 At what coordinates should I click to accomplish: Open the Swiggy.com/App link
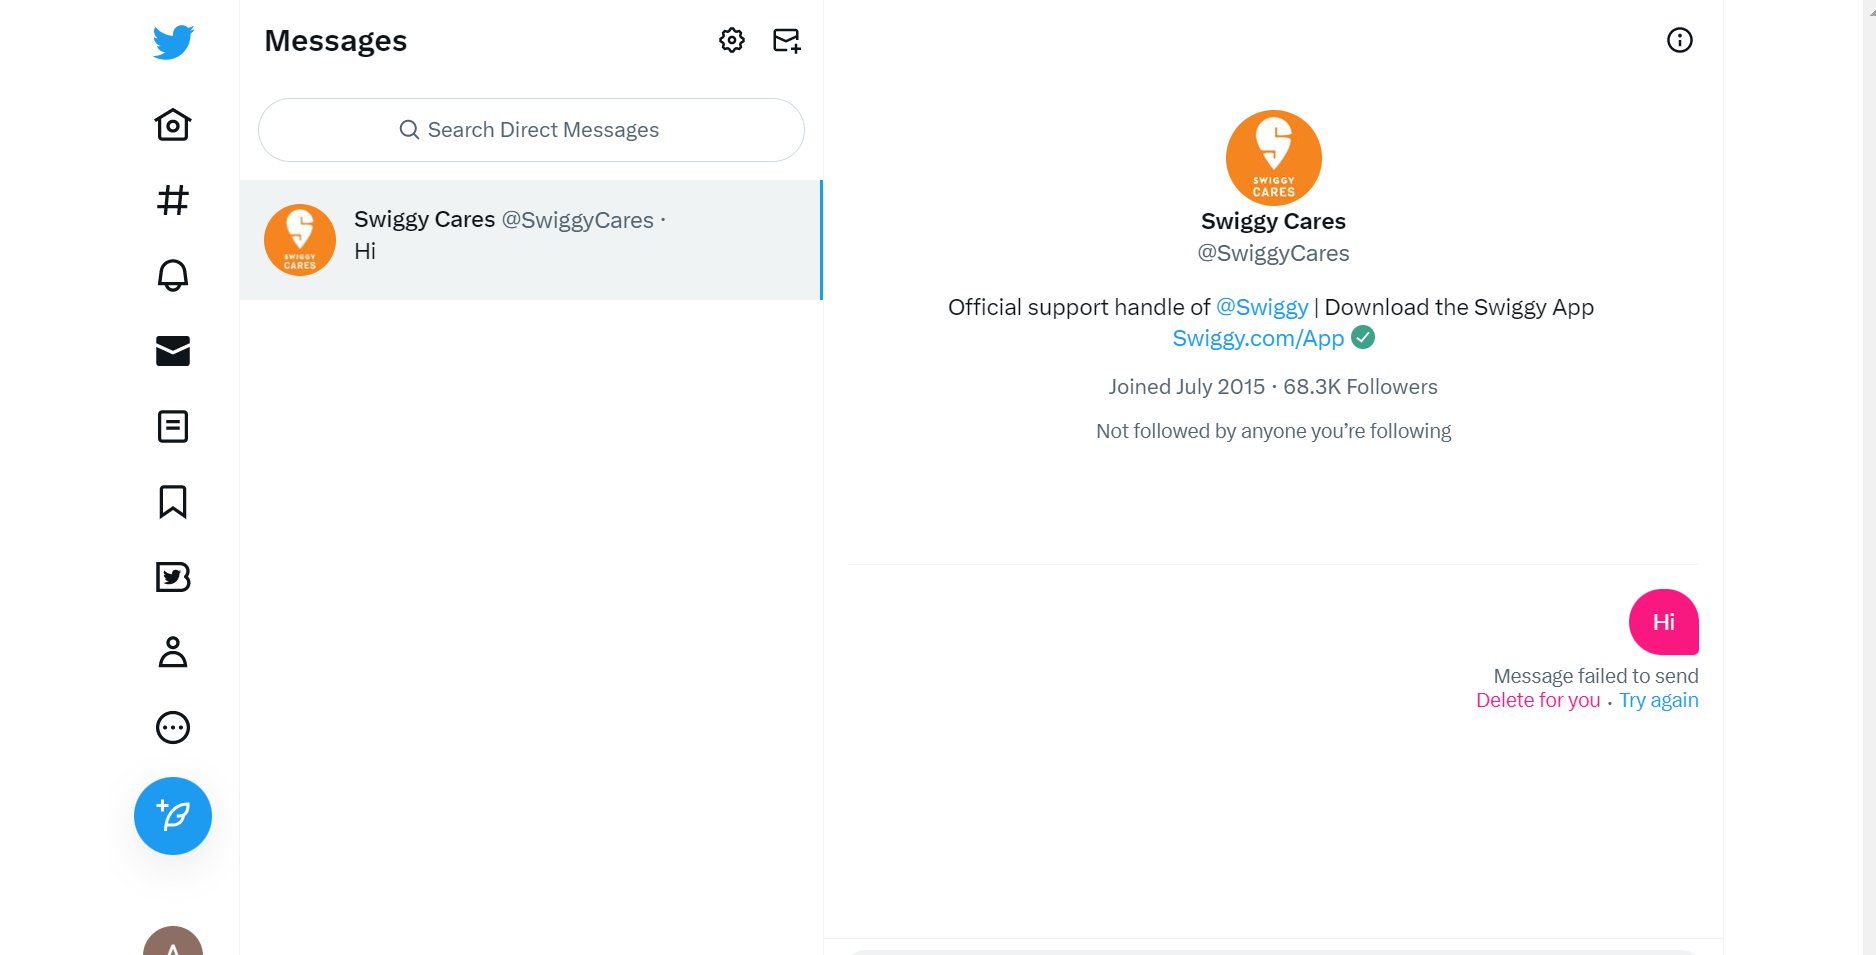pos(1257,338)
